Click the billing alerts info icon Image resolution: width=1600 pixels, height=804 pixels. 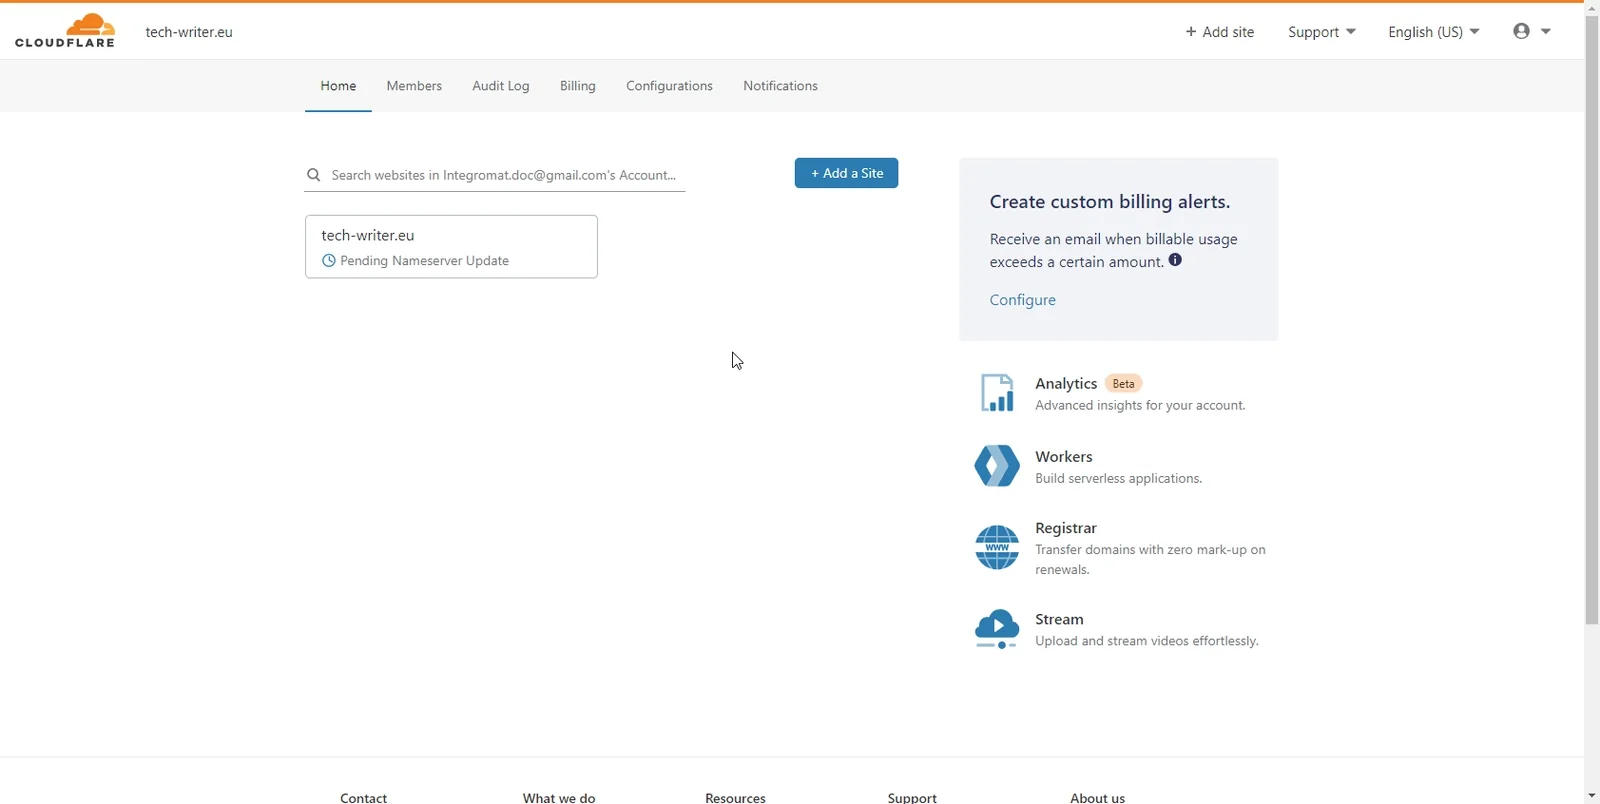point(1175,260)
